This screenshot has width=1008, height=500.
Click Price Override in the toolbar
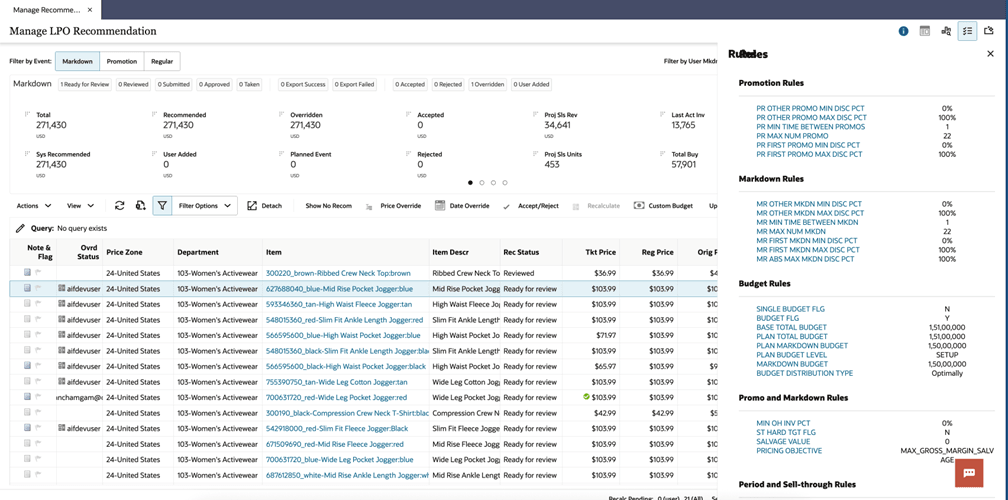coord(393,206)
